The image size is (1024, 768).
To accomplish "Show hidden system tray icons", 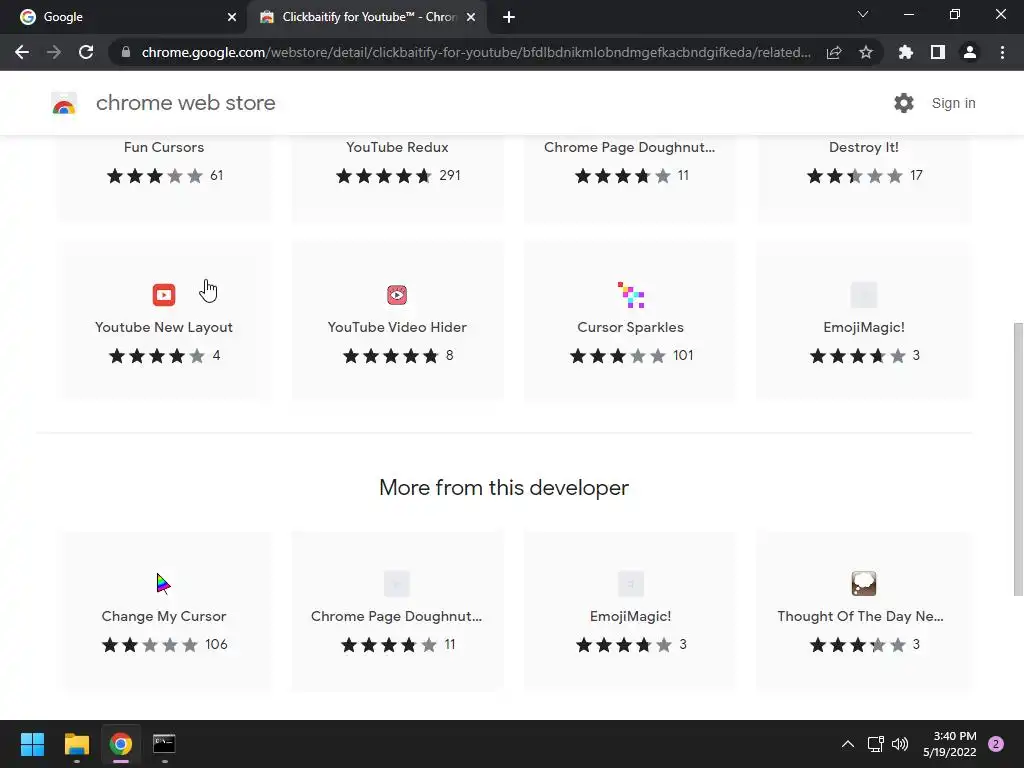I will pos(848,744).
